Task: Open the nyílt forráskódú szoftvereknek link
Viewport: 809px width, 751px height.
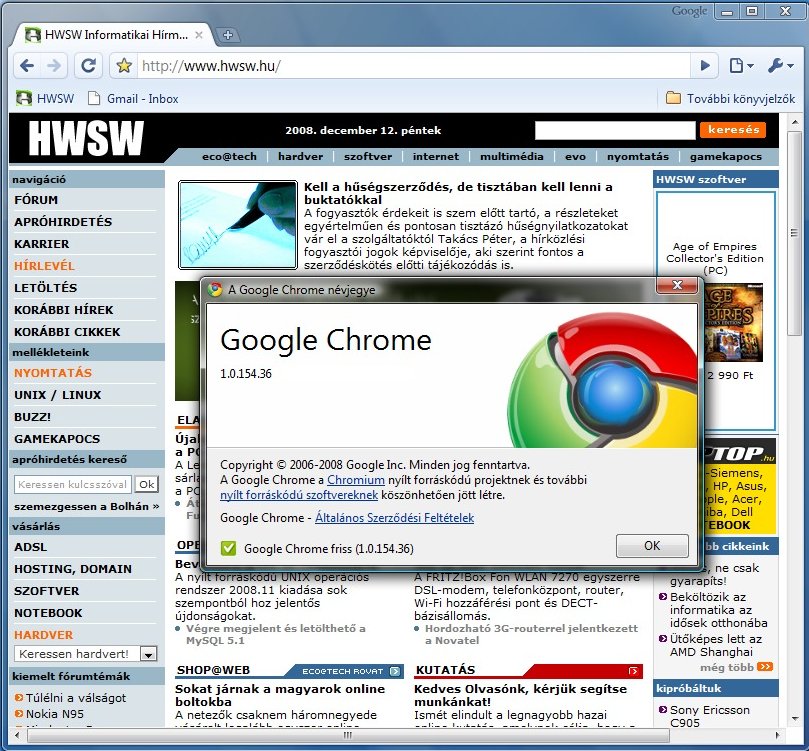Action: click(299, 495)
